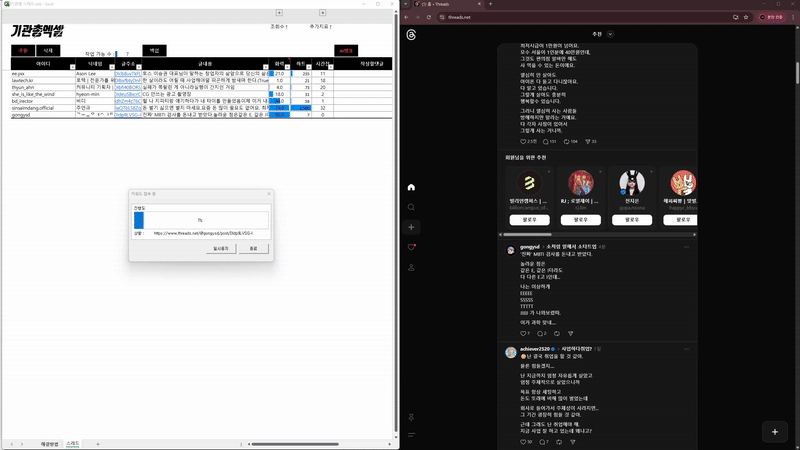Click the black button above content column
800x450 pixels.
coord(155,51)
